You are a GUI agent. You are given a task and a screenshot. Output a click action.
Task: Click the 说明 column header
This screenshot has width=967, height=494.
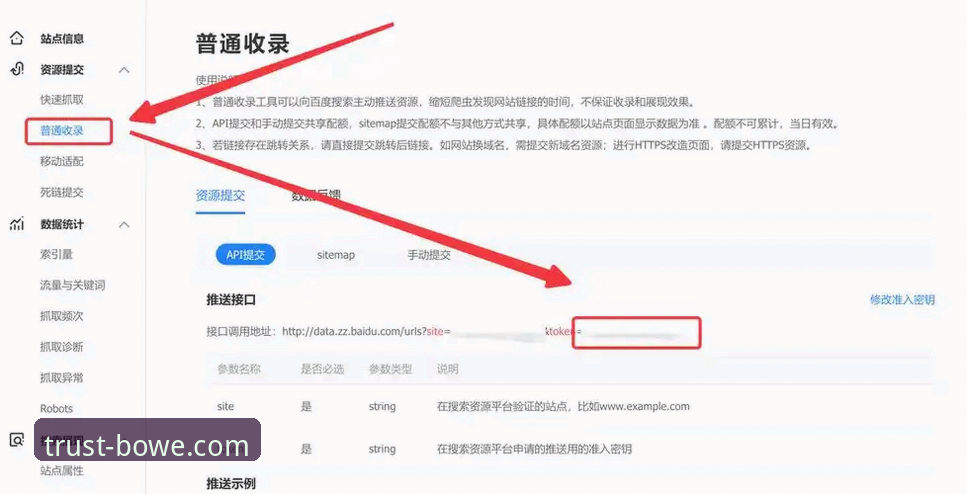point(448,369)
